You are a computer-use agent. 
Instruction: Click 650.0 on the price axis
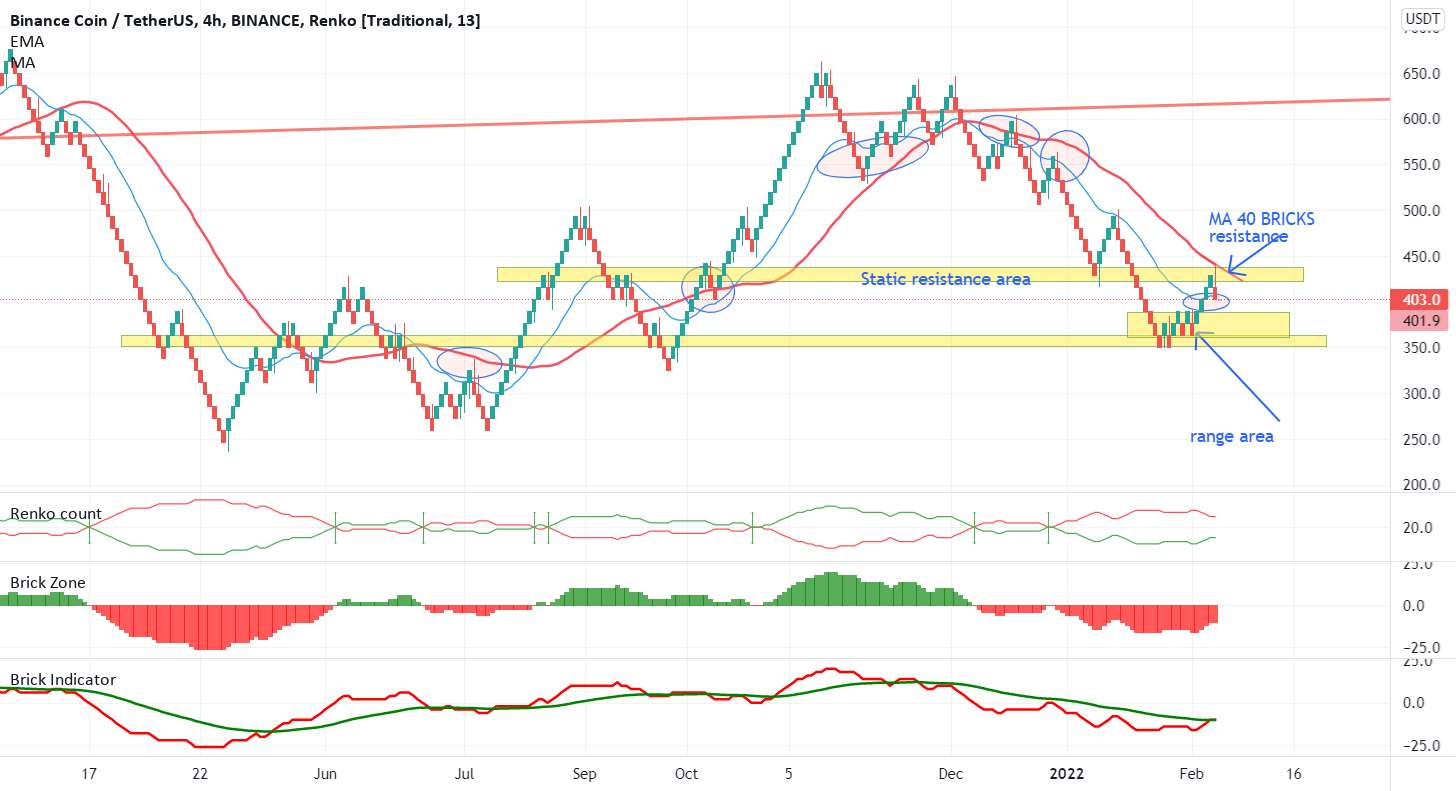click(1420, 74)
